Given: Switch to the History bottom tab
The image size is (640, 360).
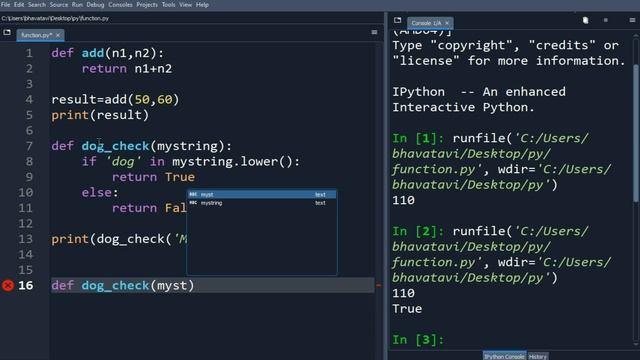Looking at the screenshot, I should [x=538, y=356].
